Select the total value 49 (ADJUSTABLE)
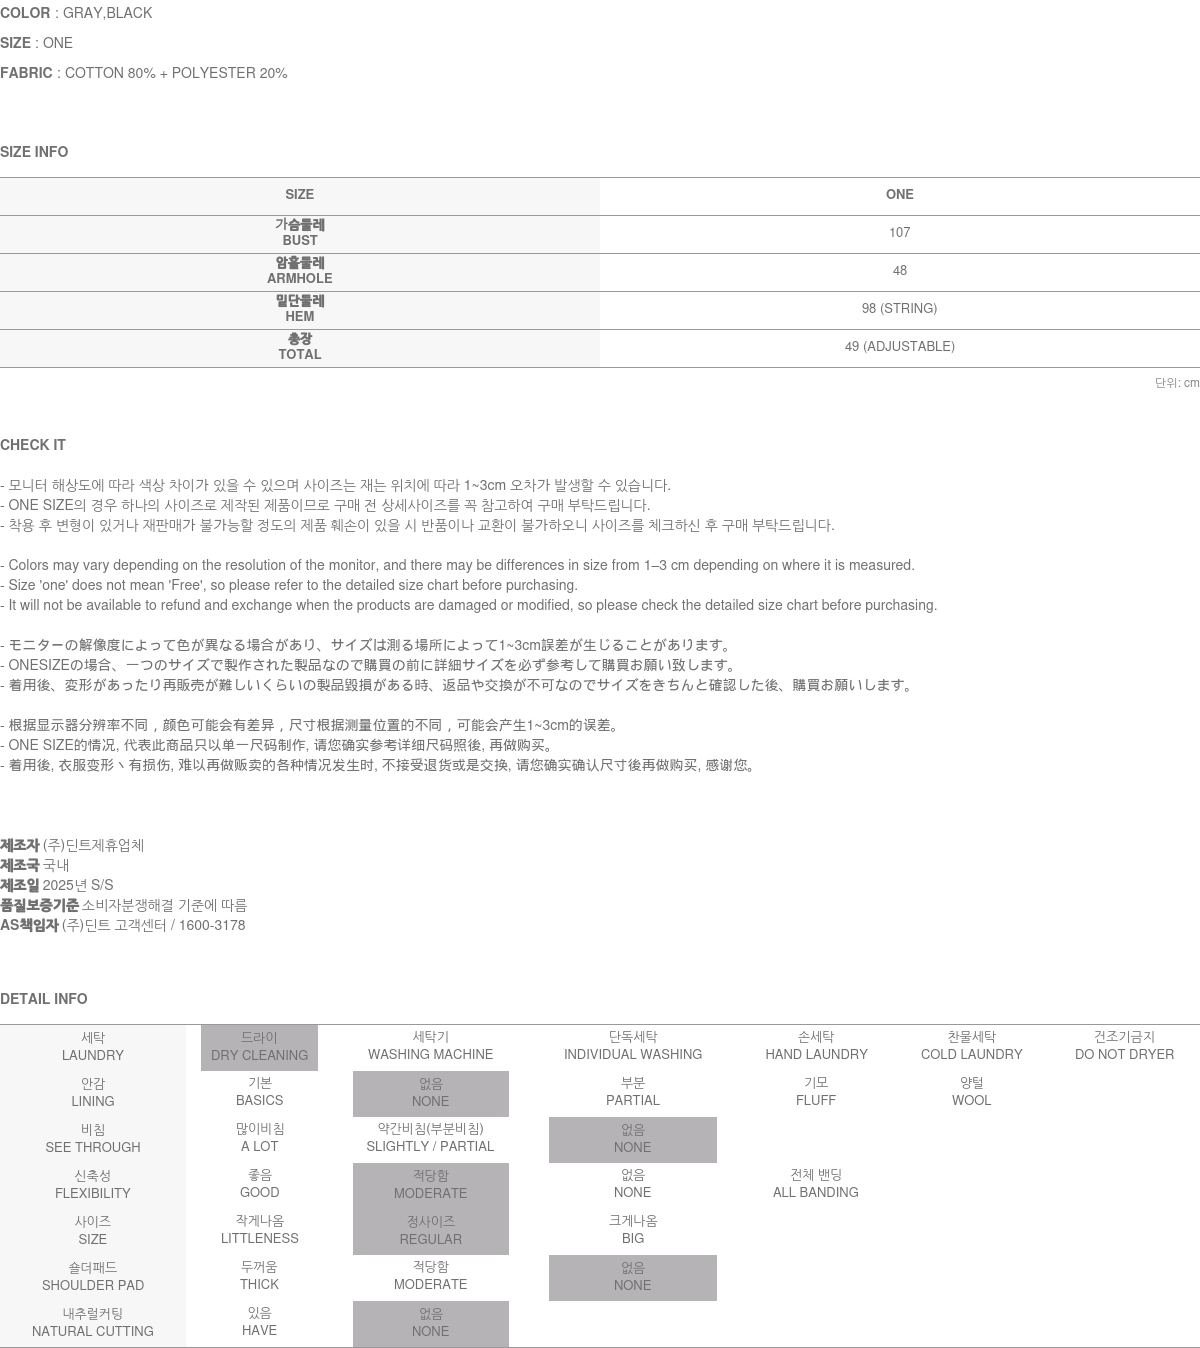Viewport: 1200px width, 1348px height. [x=899, y=347]
